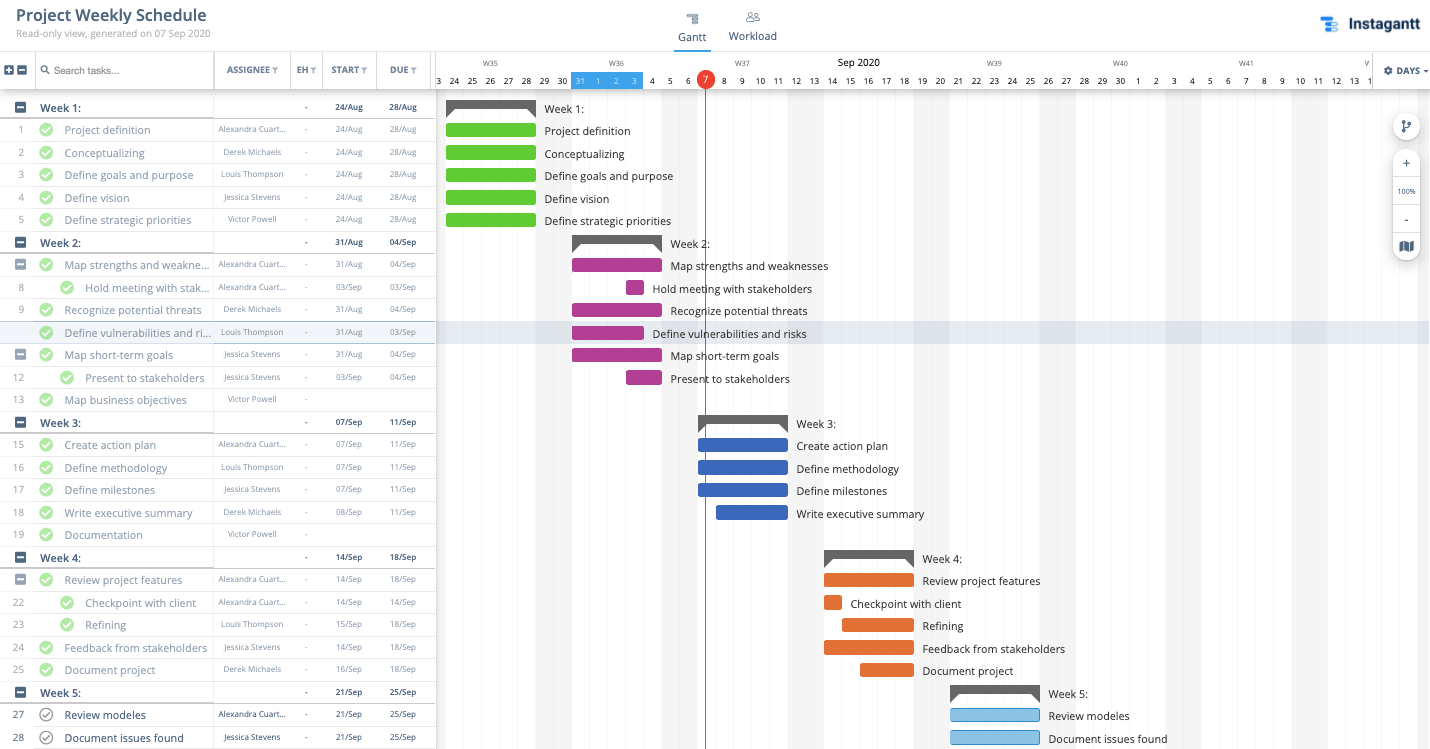Open the timeline minimap icon
This screenshot has height=749, width=1430.
point(1406,246)
